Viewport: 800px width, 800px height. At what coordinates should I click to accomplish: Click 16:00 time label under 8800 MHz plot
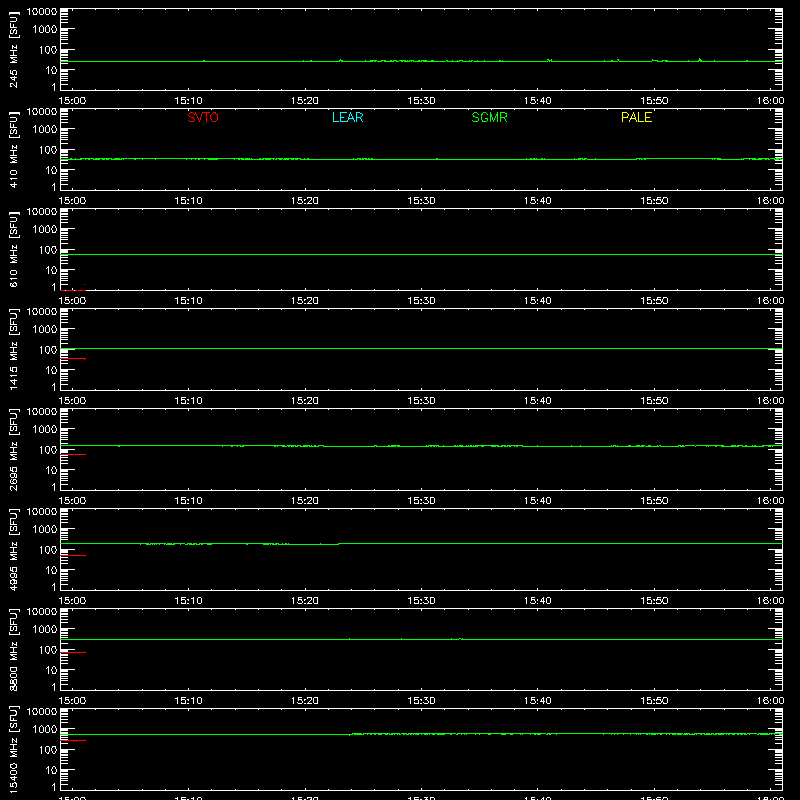click(770, 701)
